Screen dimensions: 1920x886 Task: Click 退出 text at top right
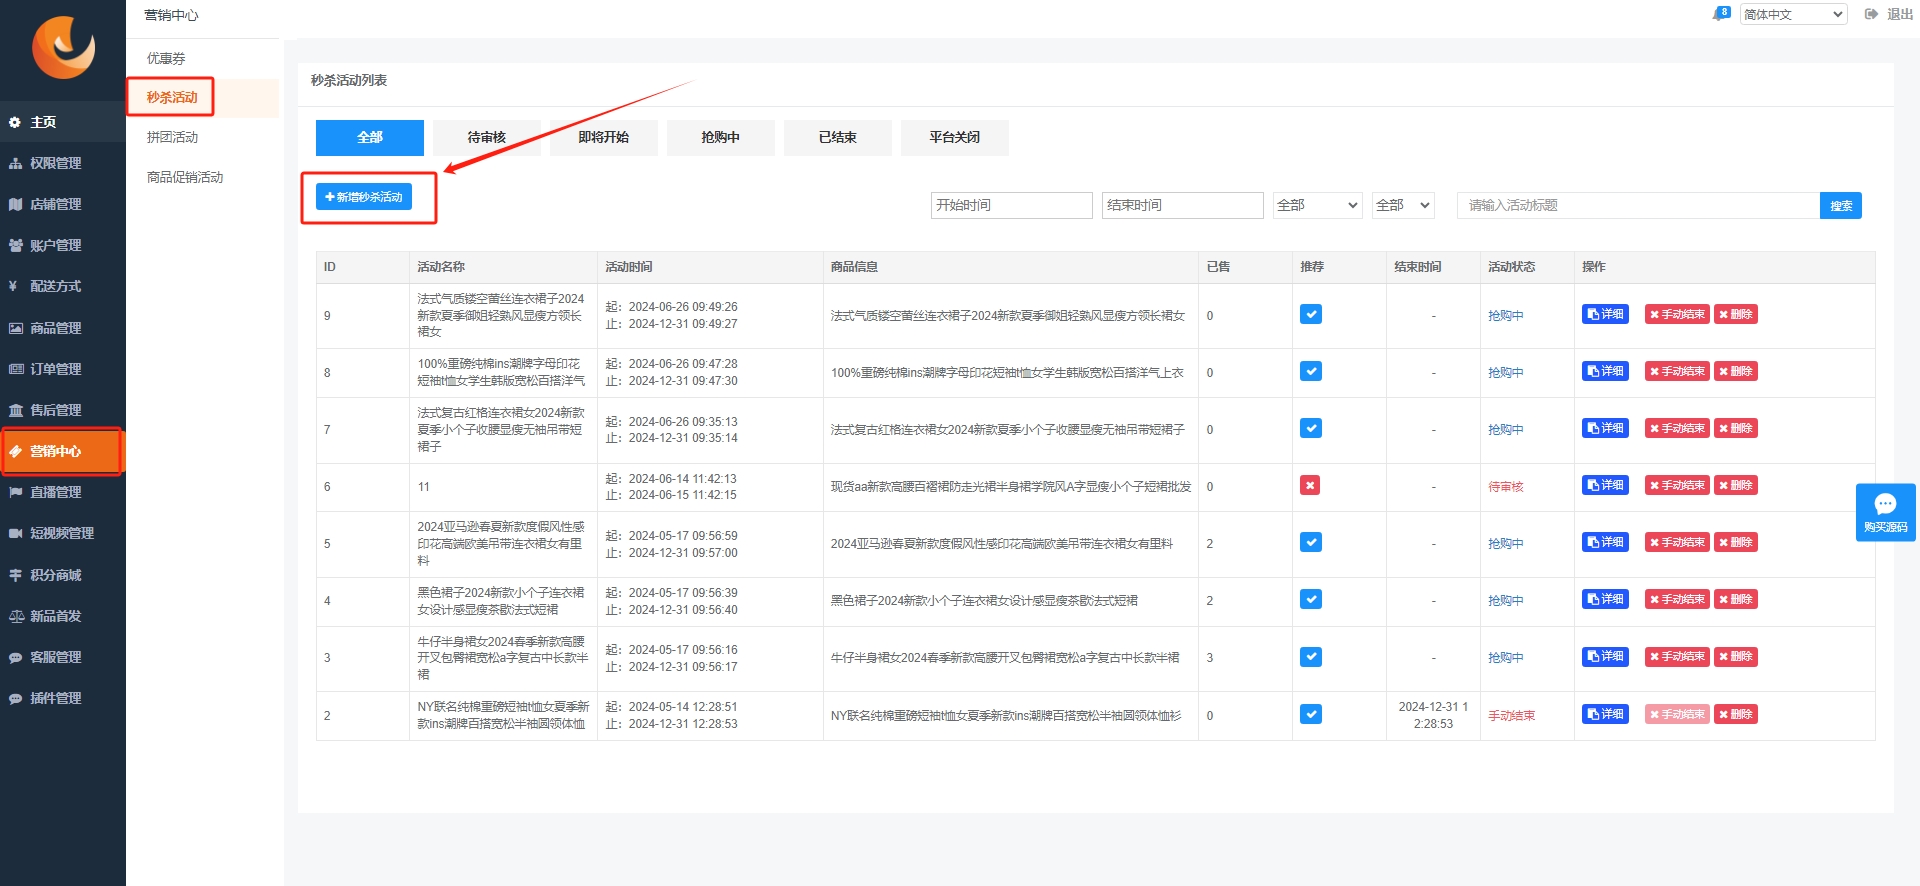click(x=1900, y=14)
